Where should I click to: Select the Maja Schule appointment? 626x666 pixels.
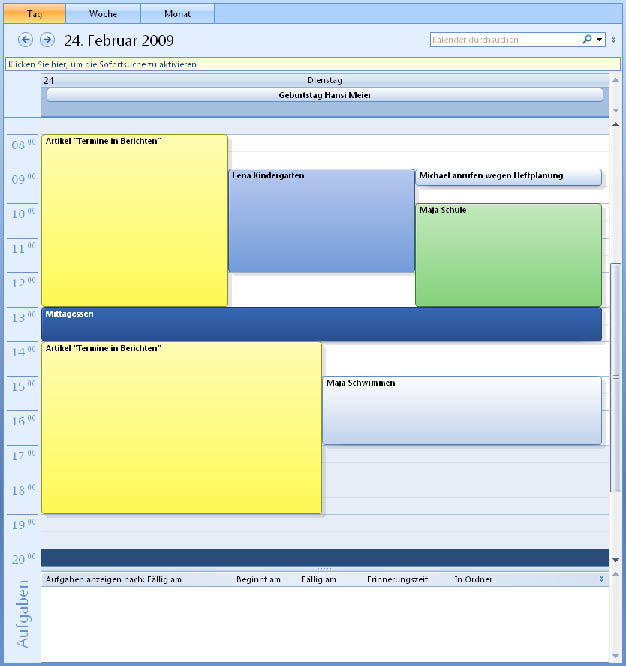[x=508, y=255]
